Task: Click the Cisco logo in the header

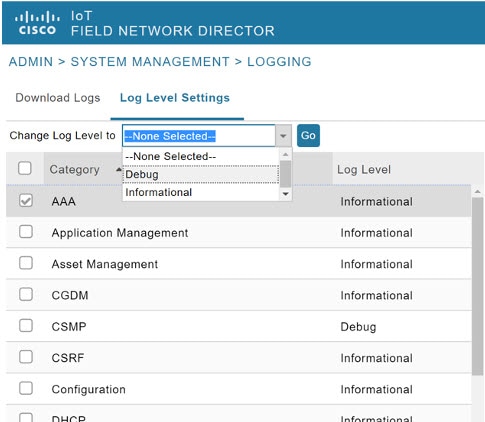Action: coord(37,23)
